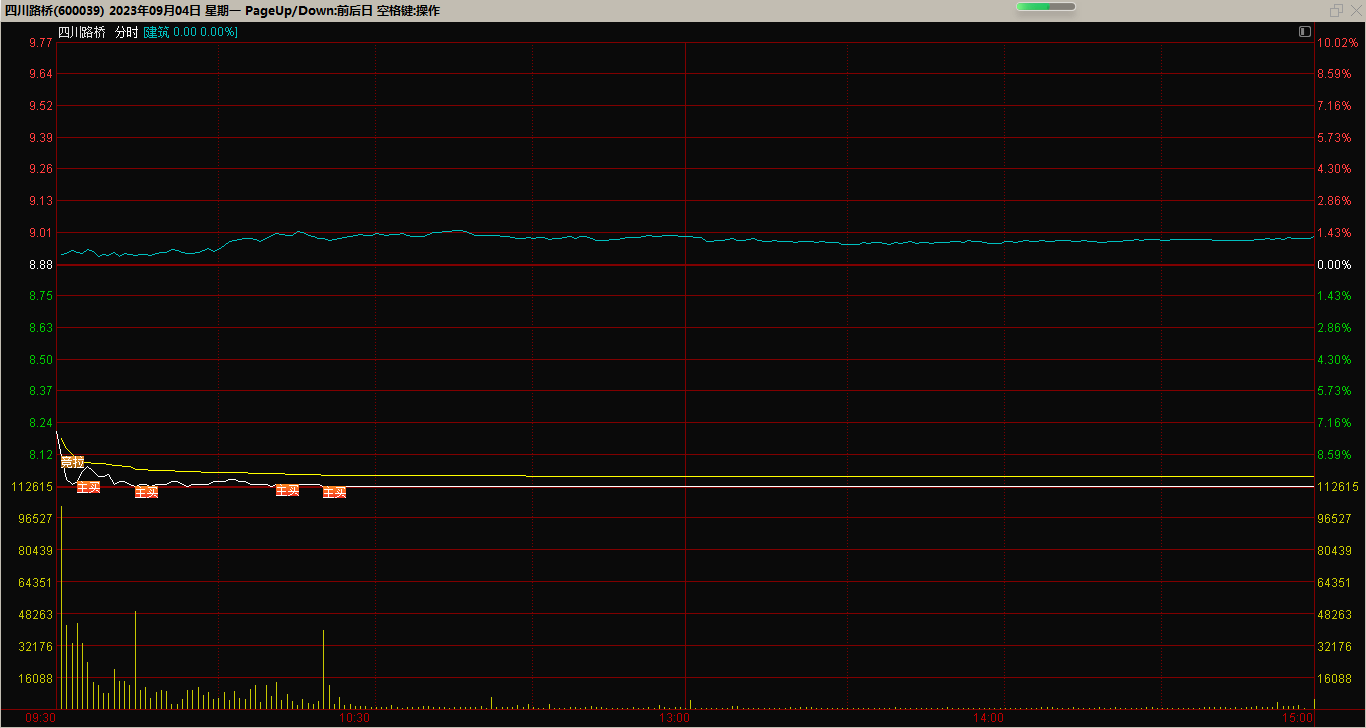Click the 10:30 time axis label
This screenshot has width=1366, height=728.
coord(355,718)
